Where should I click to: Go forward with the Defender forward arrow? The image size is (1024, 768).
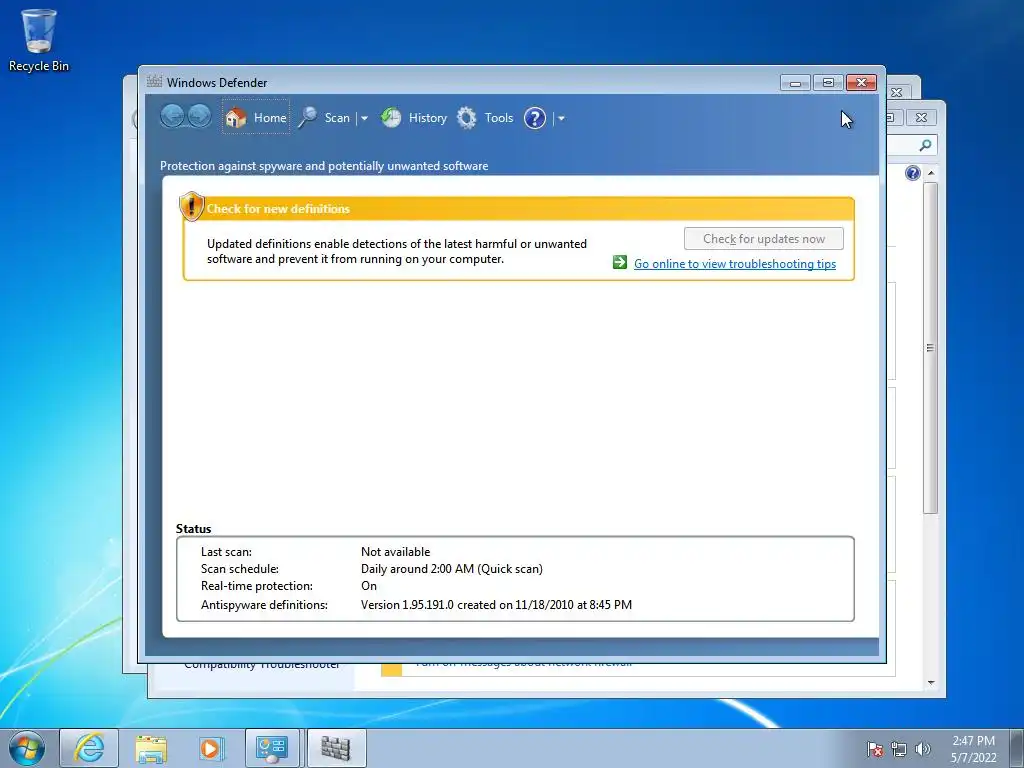pyautogui.click(x=199, y=117)
